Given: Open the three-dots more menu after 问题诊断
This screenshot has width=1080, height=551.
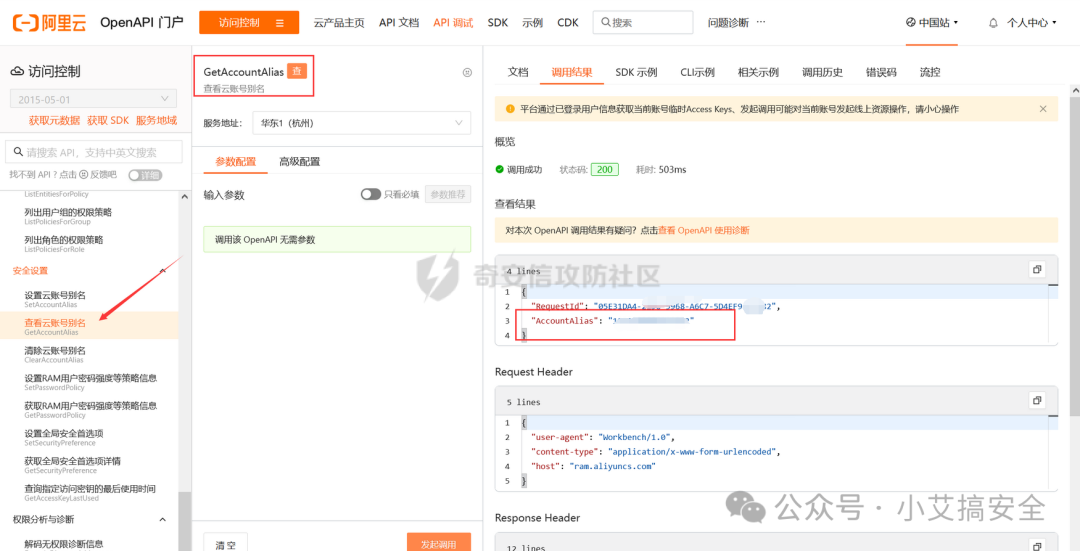Looking at the screenshot, I should pos(761,22).
